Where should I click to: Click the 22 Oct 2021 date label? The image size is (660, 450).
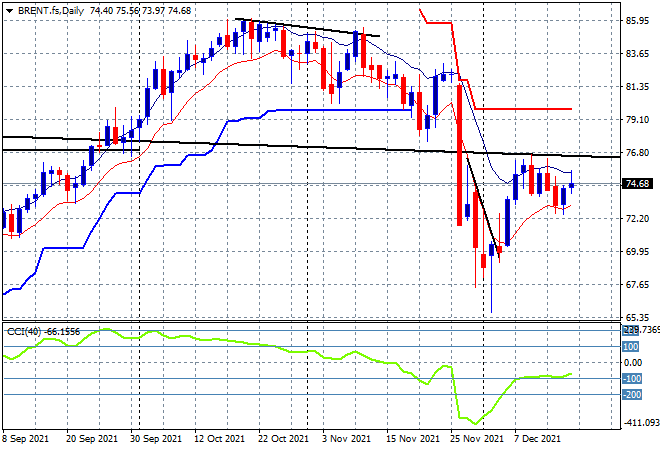click(x=284, y=439)
